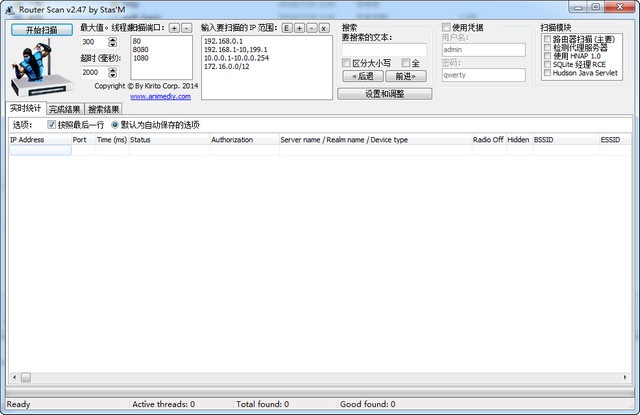The image size is (640, 415).
Task: Remove a port with the - button
Action: click(187, 28)
